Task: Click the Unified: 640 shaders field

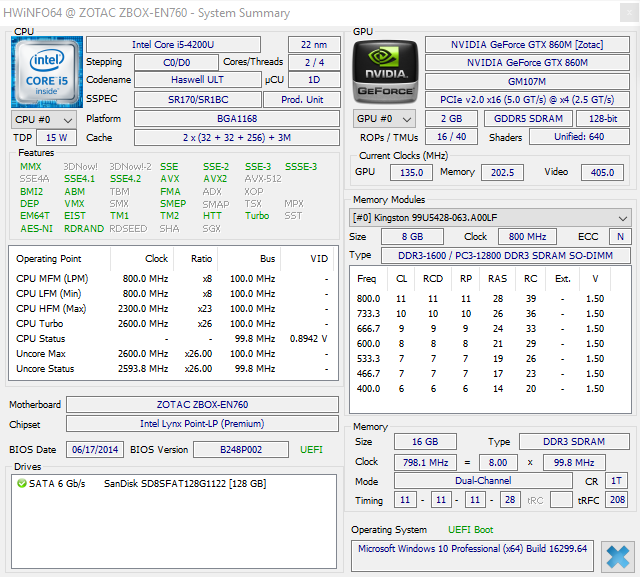Action: point(579,137)
